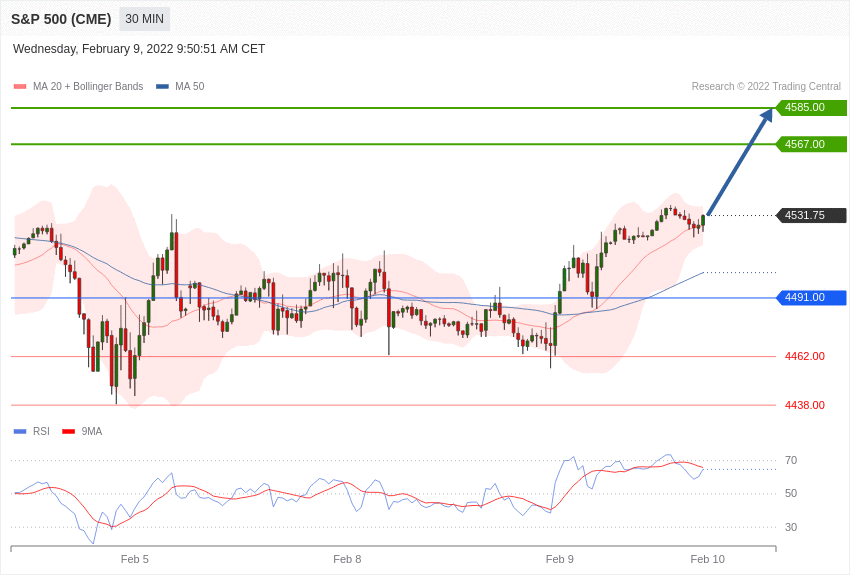The height and width of the screenshot is (576, 850).
Task: Click the 30 MIN timeframe button
Action: [x=144, y=19]
